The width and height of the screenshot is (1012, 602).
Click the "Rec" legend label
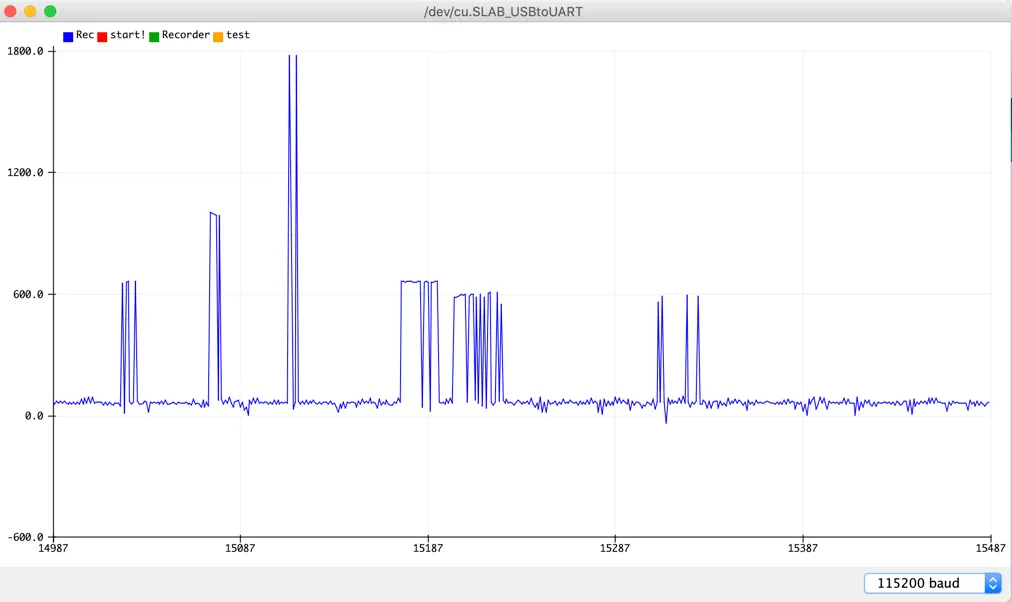[x=85, y=35]
